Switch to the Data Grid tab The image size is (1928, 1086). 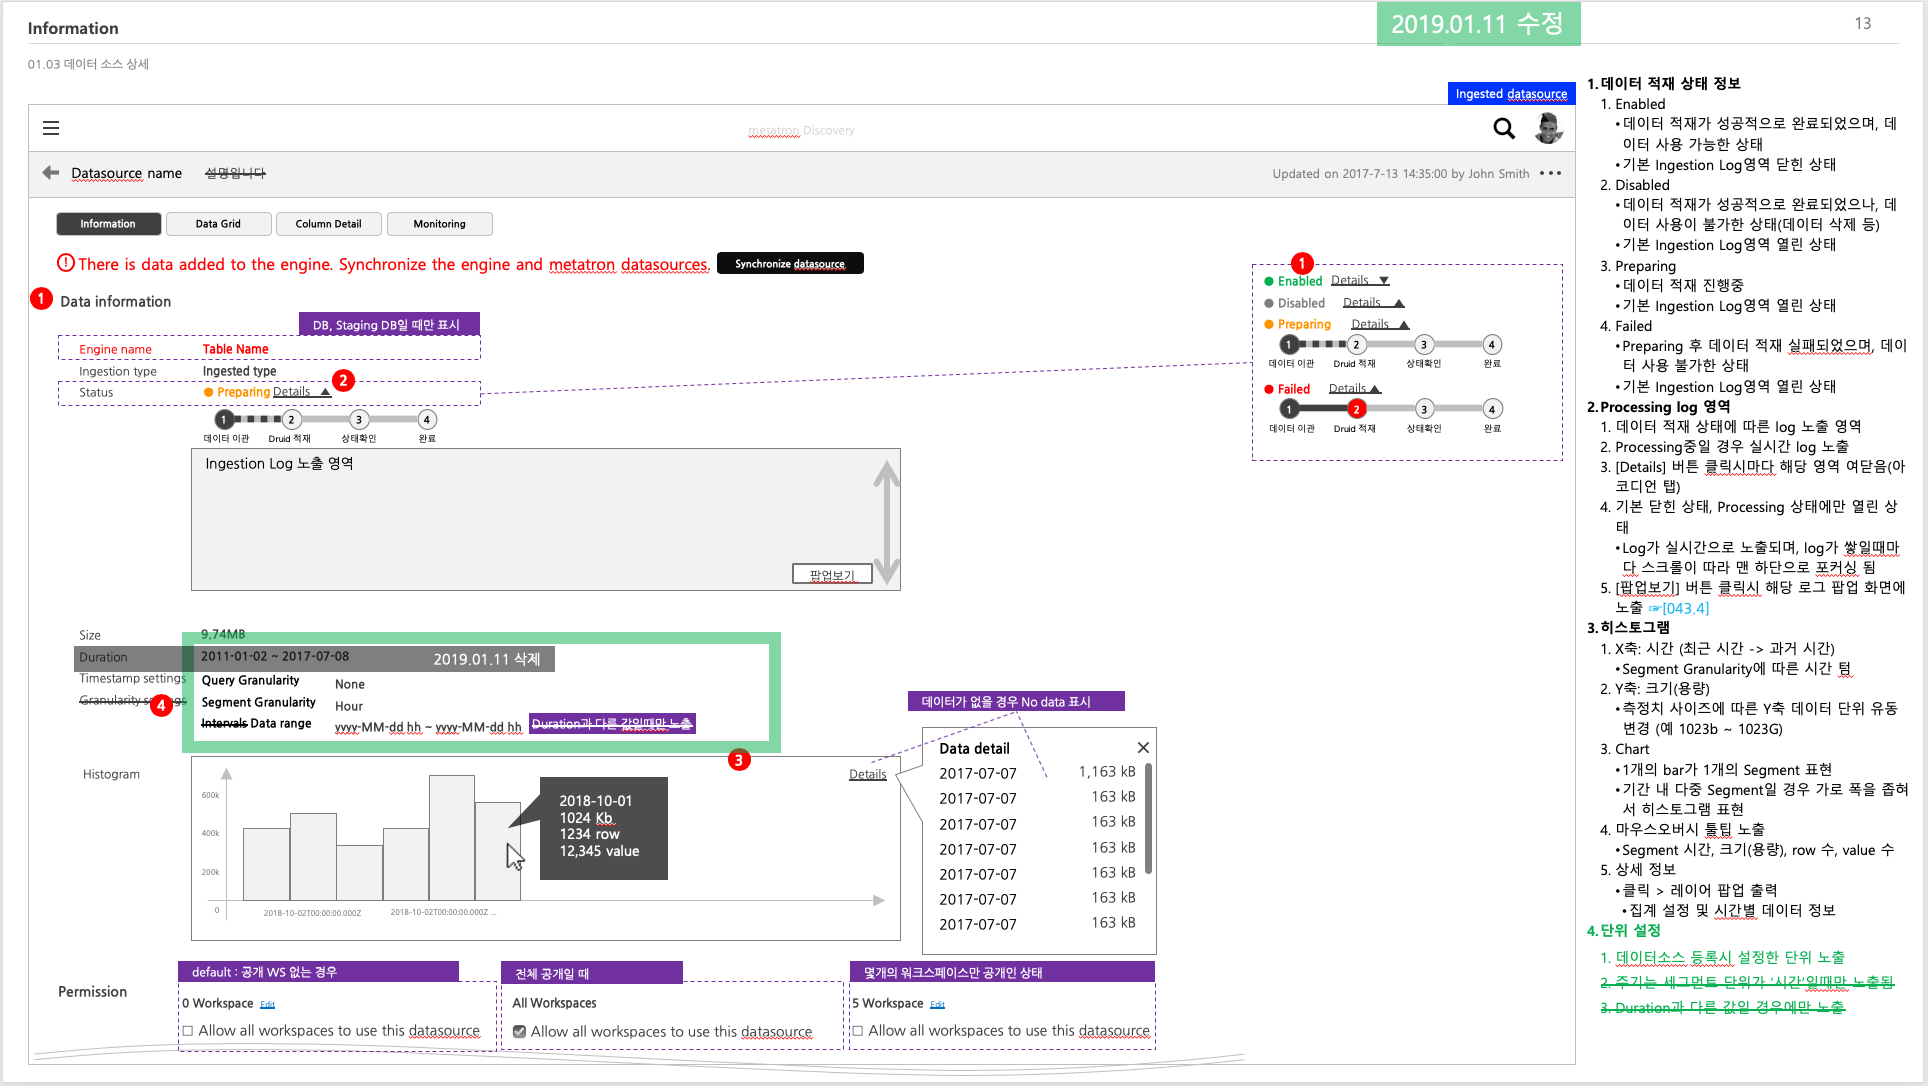pos(218,224)
